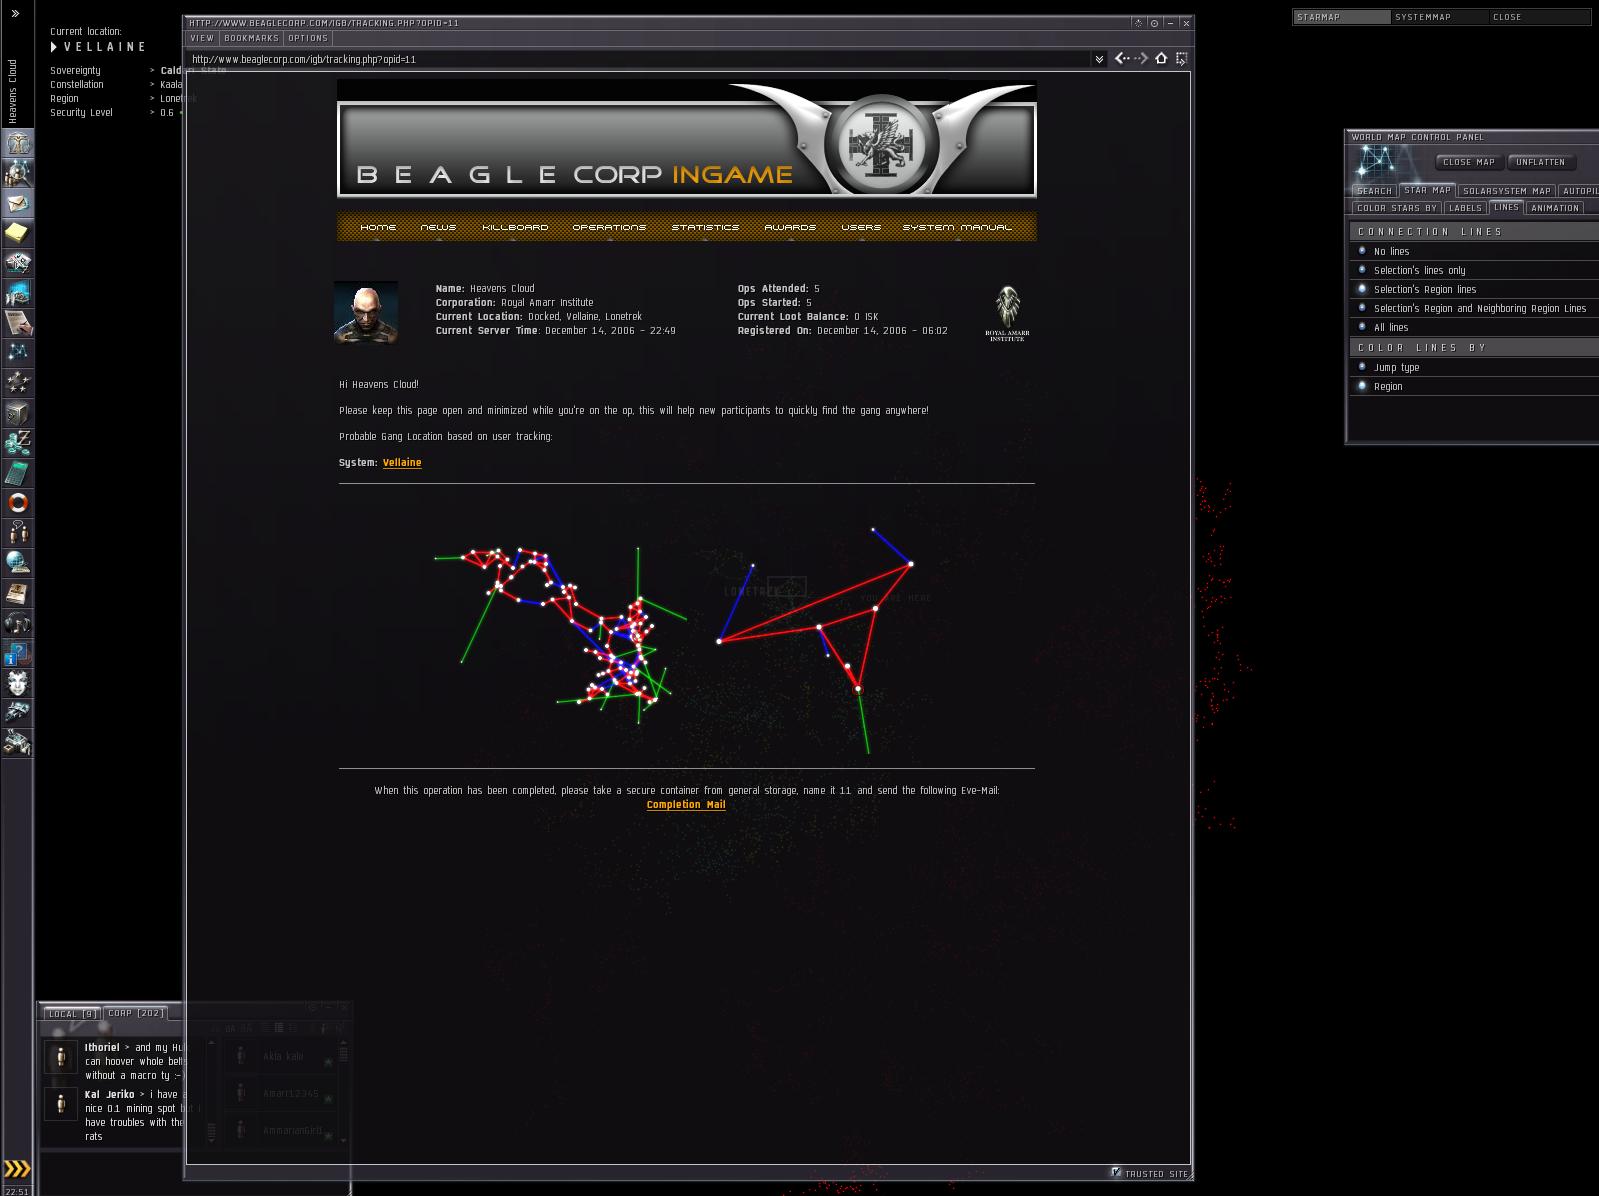
Task: Click the Heavens Cloud character portrait
Action: 366,313
